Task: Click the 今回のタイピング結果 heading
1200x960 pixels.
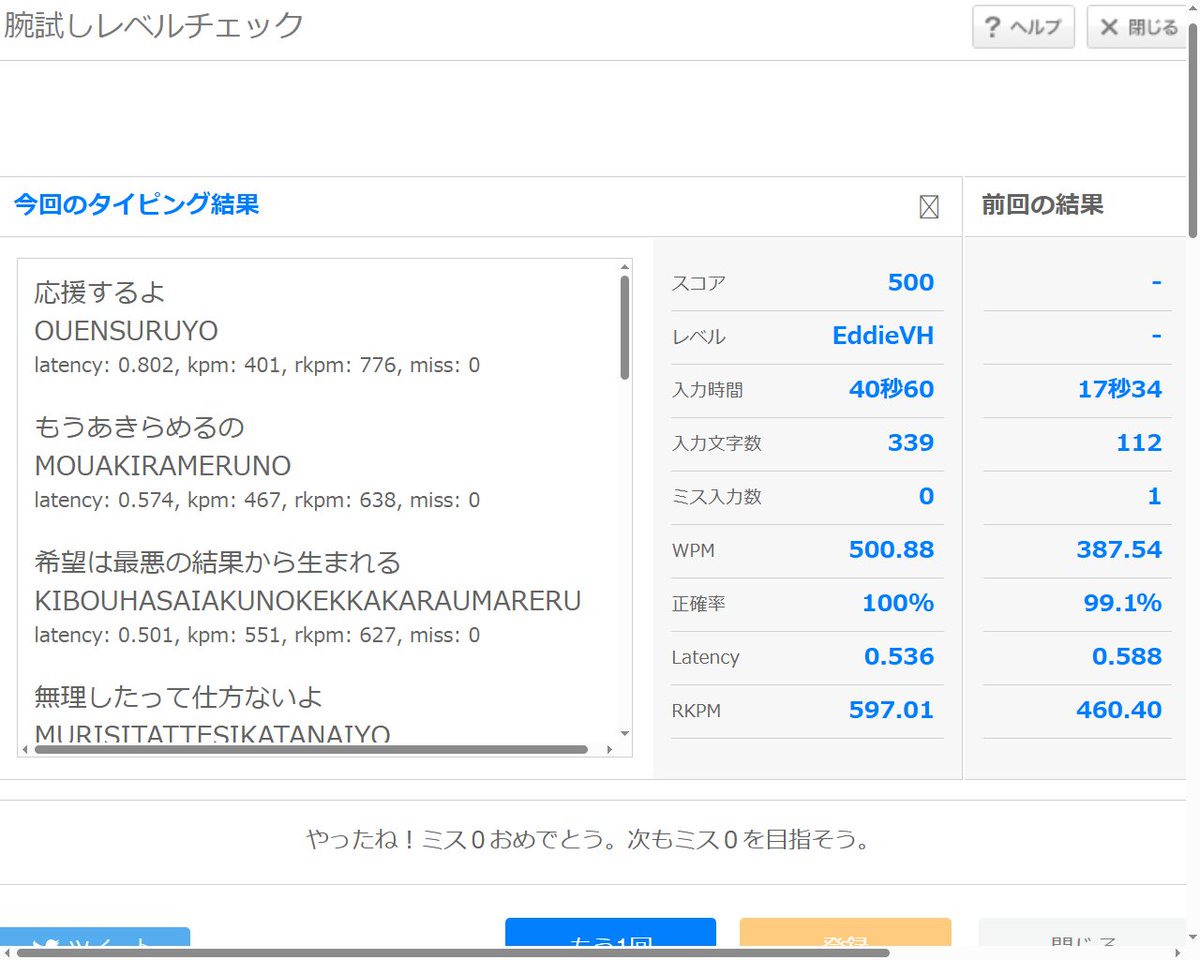Action: (136, 205)
